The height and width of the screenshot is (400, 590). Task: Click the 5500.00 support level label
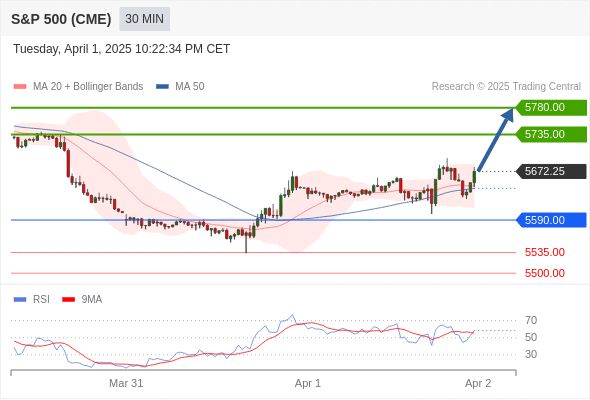click(x=545, y=273)
